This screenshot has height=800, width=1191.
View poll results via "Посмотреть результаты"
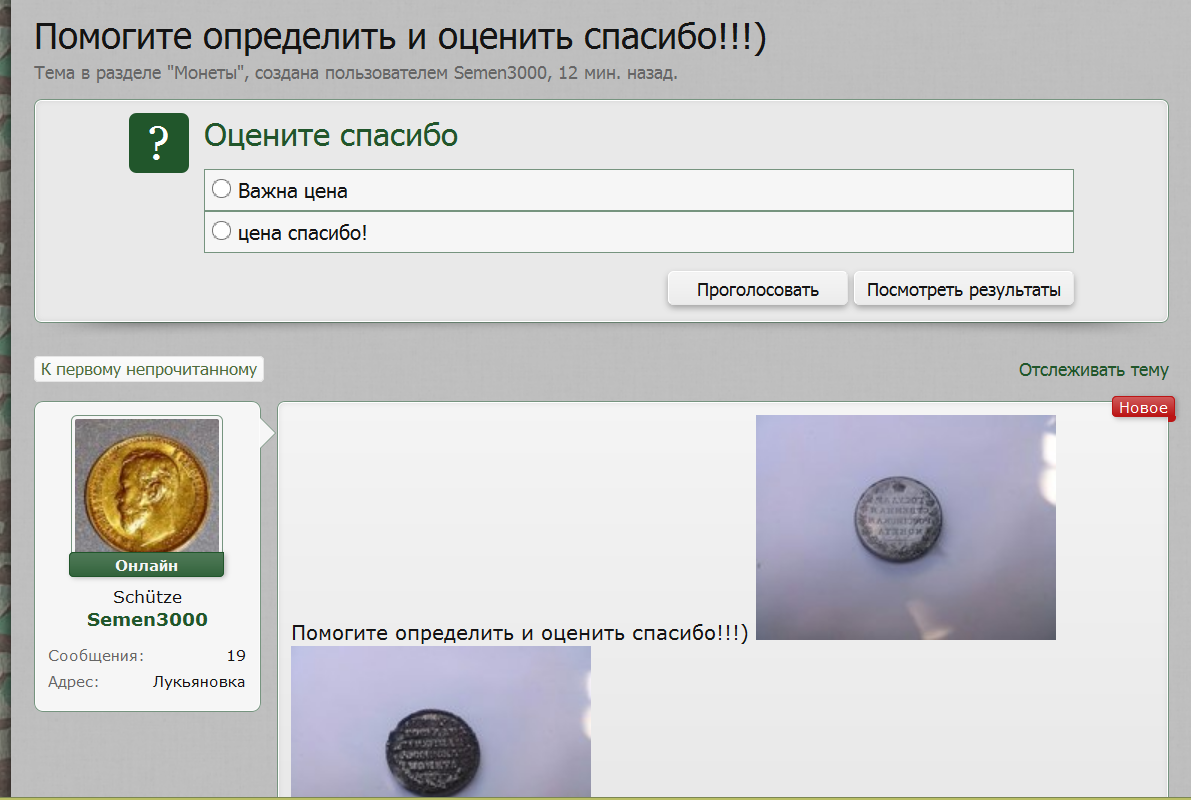(x=963, y=290)
